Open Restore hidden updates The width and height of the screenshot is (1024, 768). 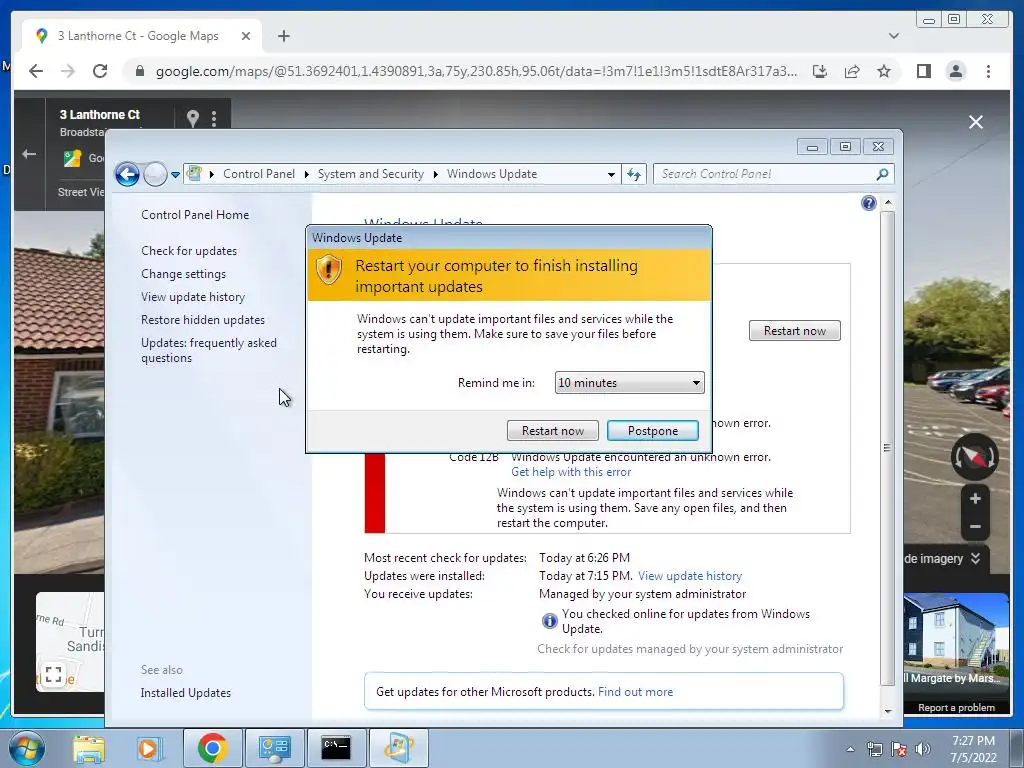(203, 319)
